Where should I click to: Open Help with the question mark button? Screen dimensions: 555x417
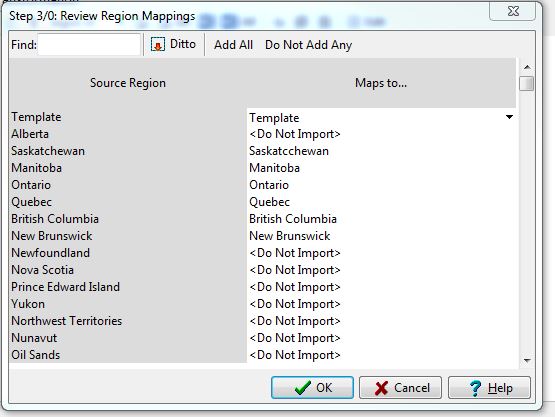coord(490,388)
